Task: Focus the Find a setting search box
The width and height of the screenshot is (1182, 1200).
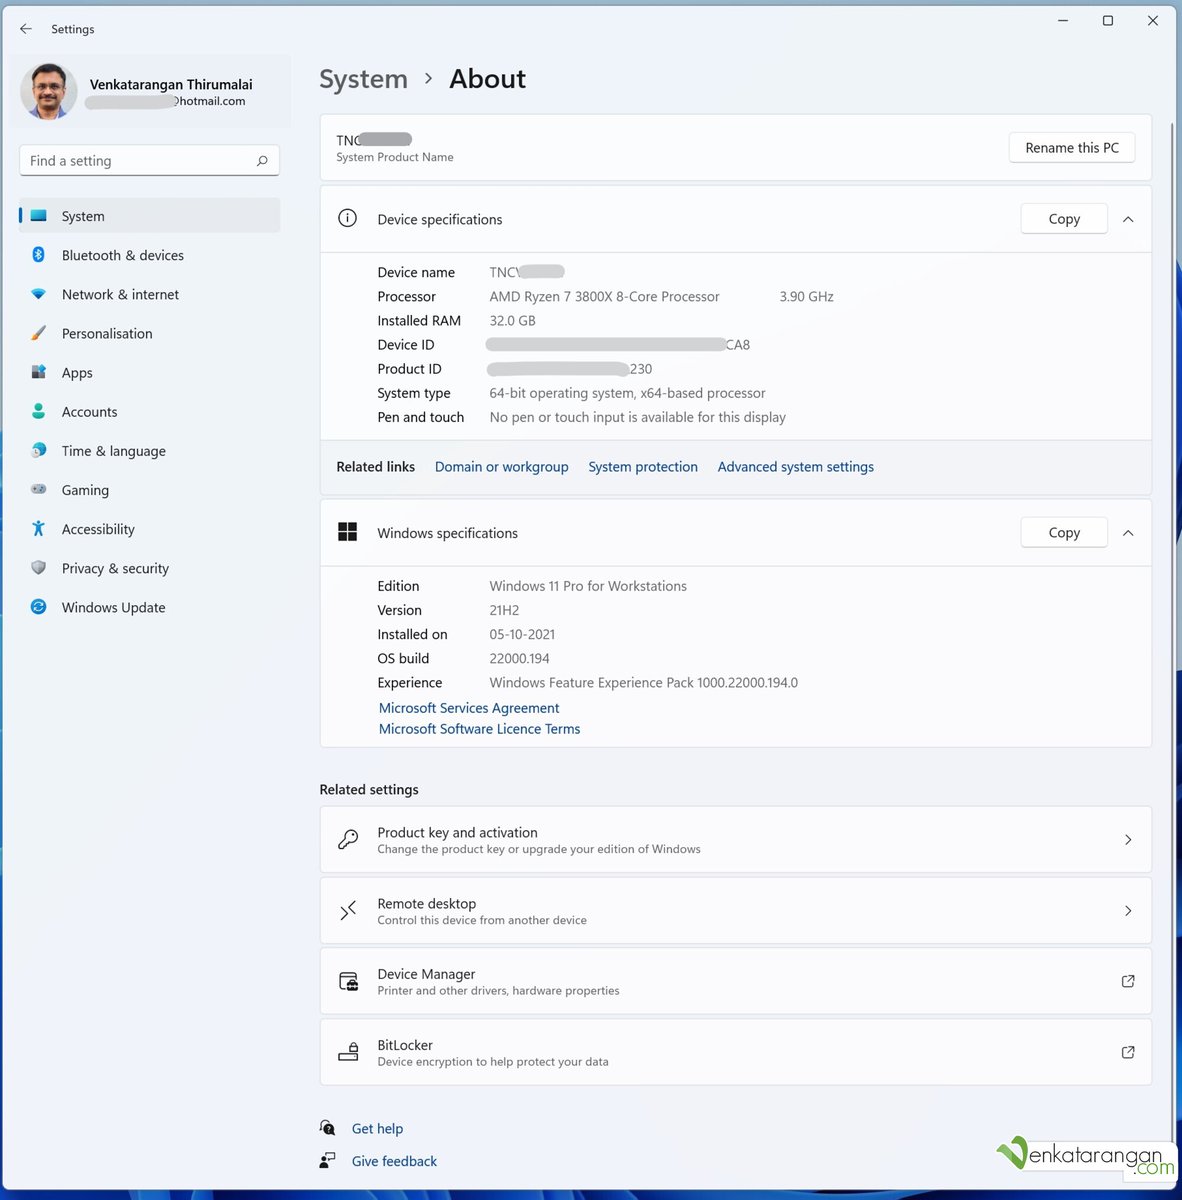Action: [149, 160]
